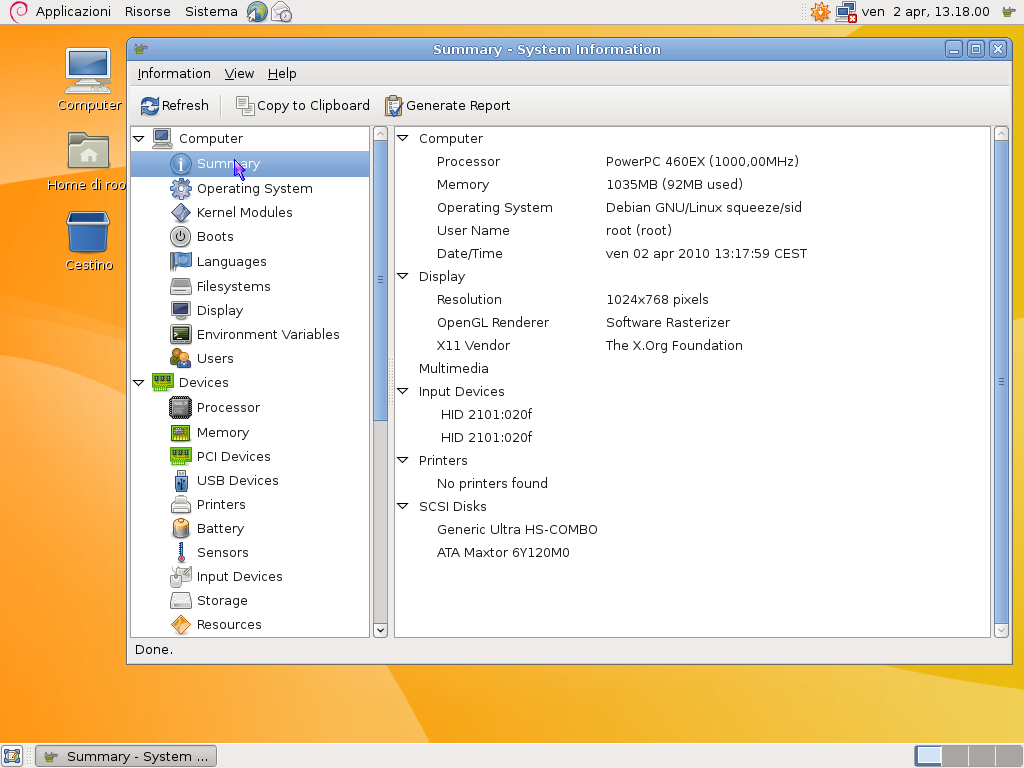Select the Summary info icon
The image size is (1024, 768).
pyautogui.click(x=181, y=164)
